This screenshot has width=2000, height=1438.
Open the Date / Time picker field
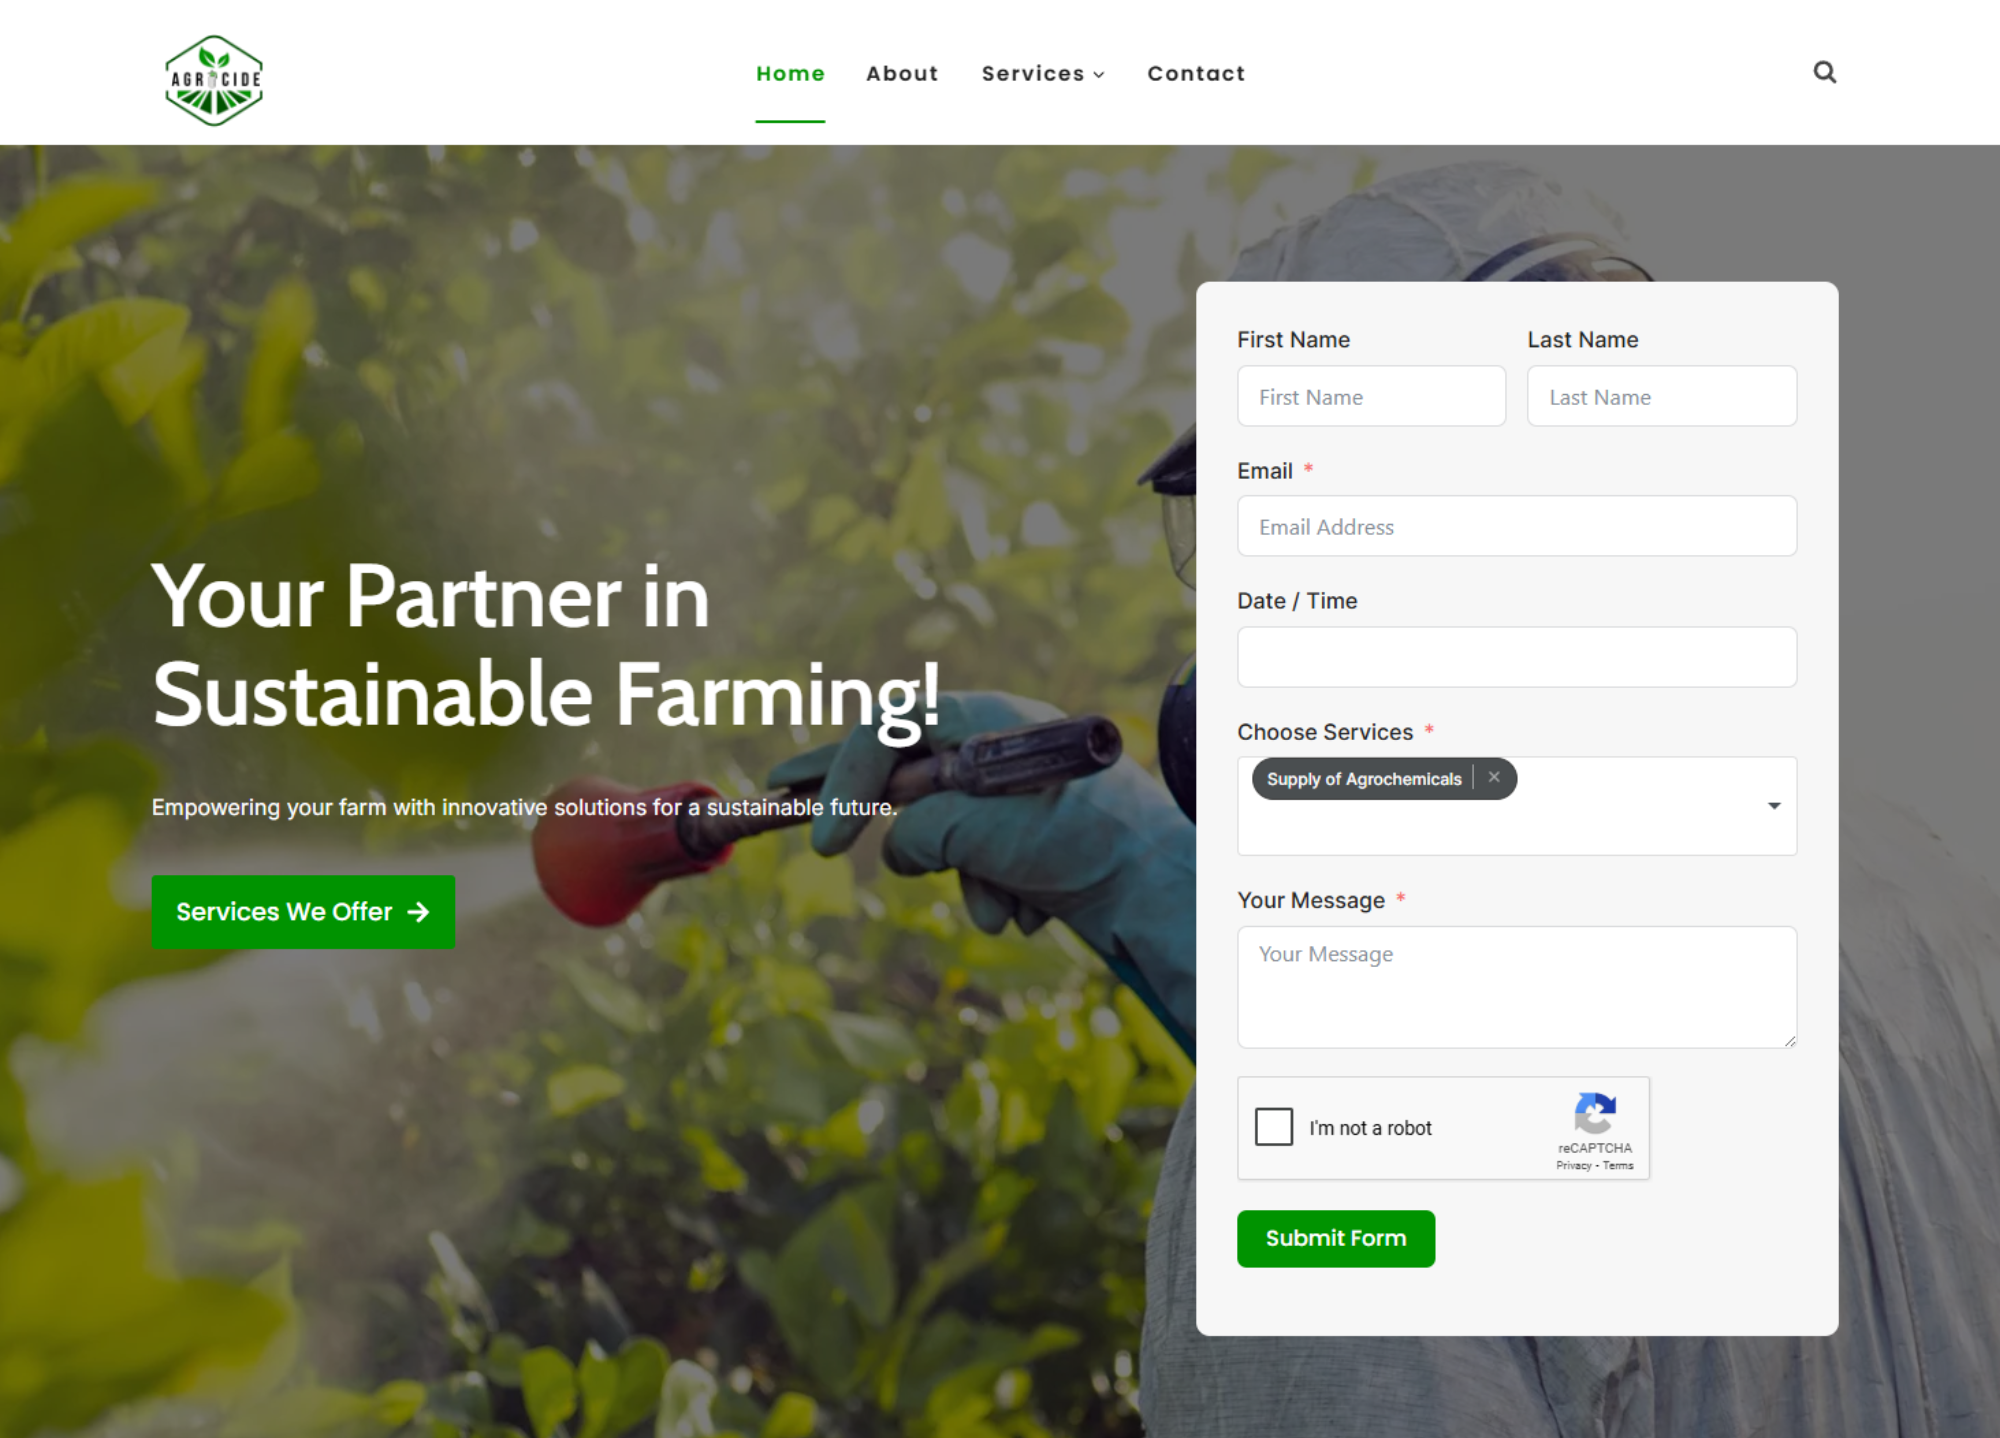(1517, 657)
